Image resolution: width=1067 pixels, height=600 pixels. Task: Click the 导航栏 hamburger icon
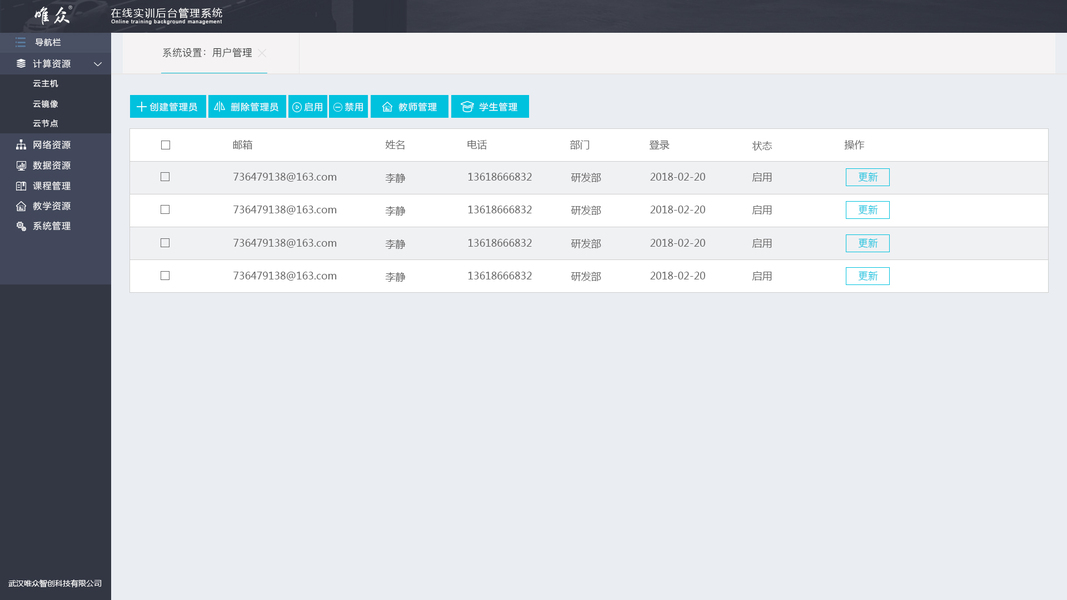[x=20, y=42]
